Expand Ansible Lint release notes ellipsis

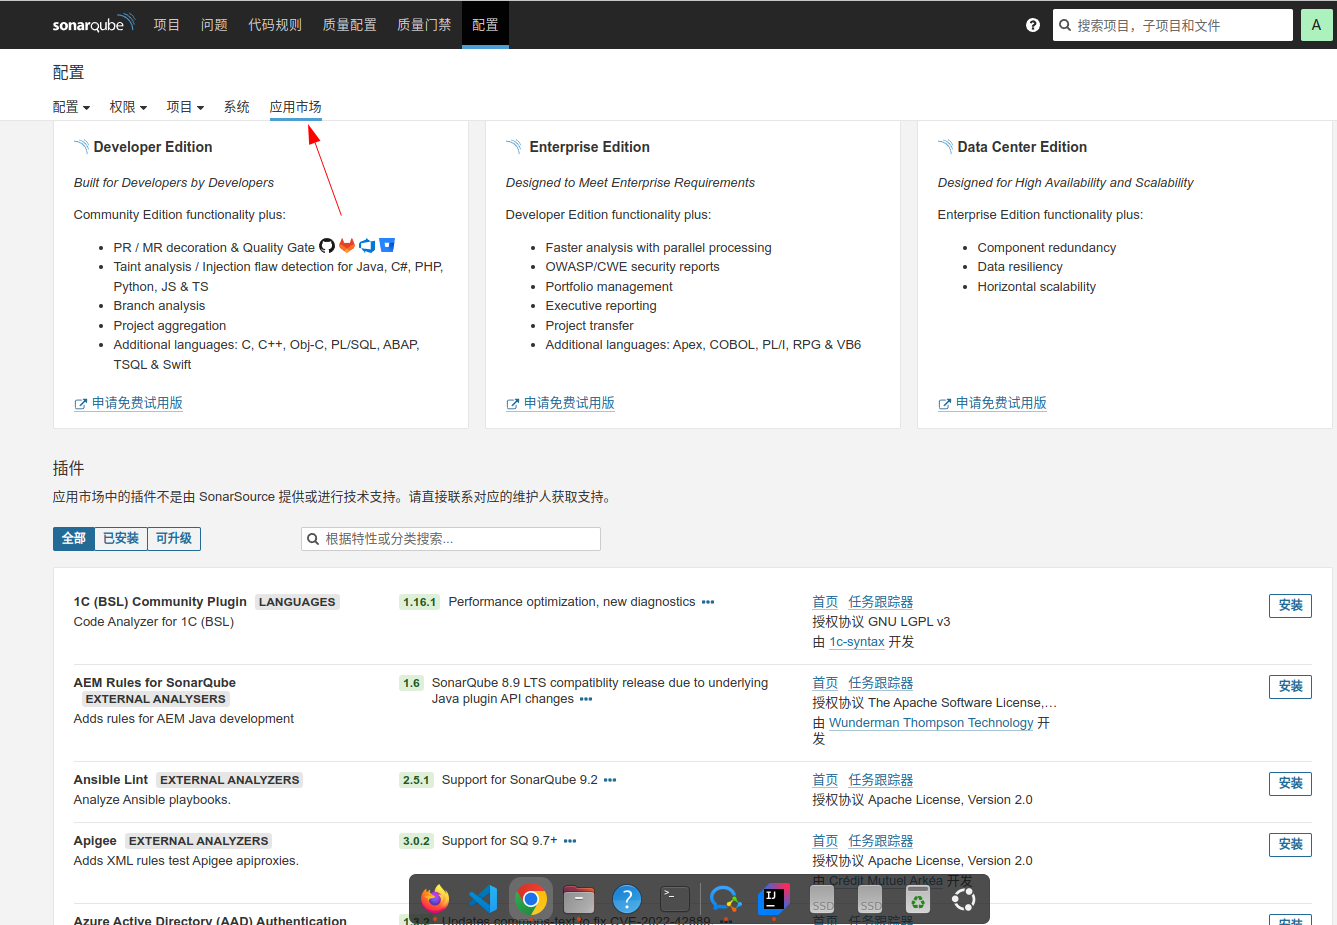click(610, 780)
